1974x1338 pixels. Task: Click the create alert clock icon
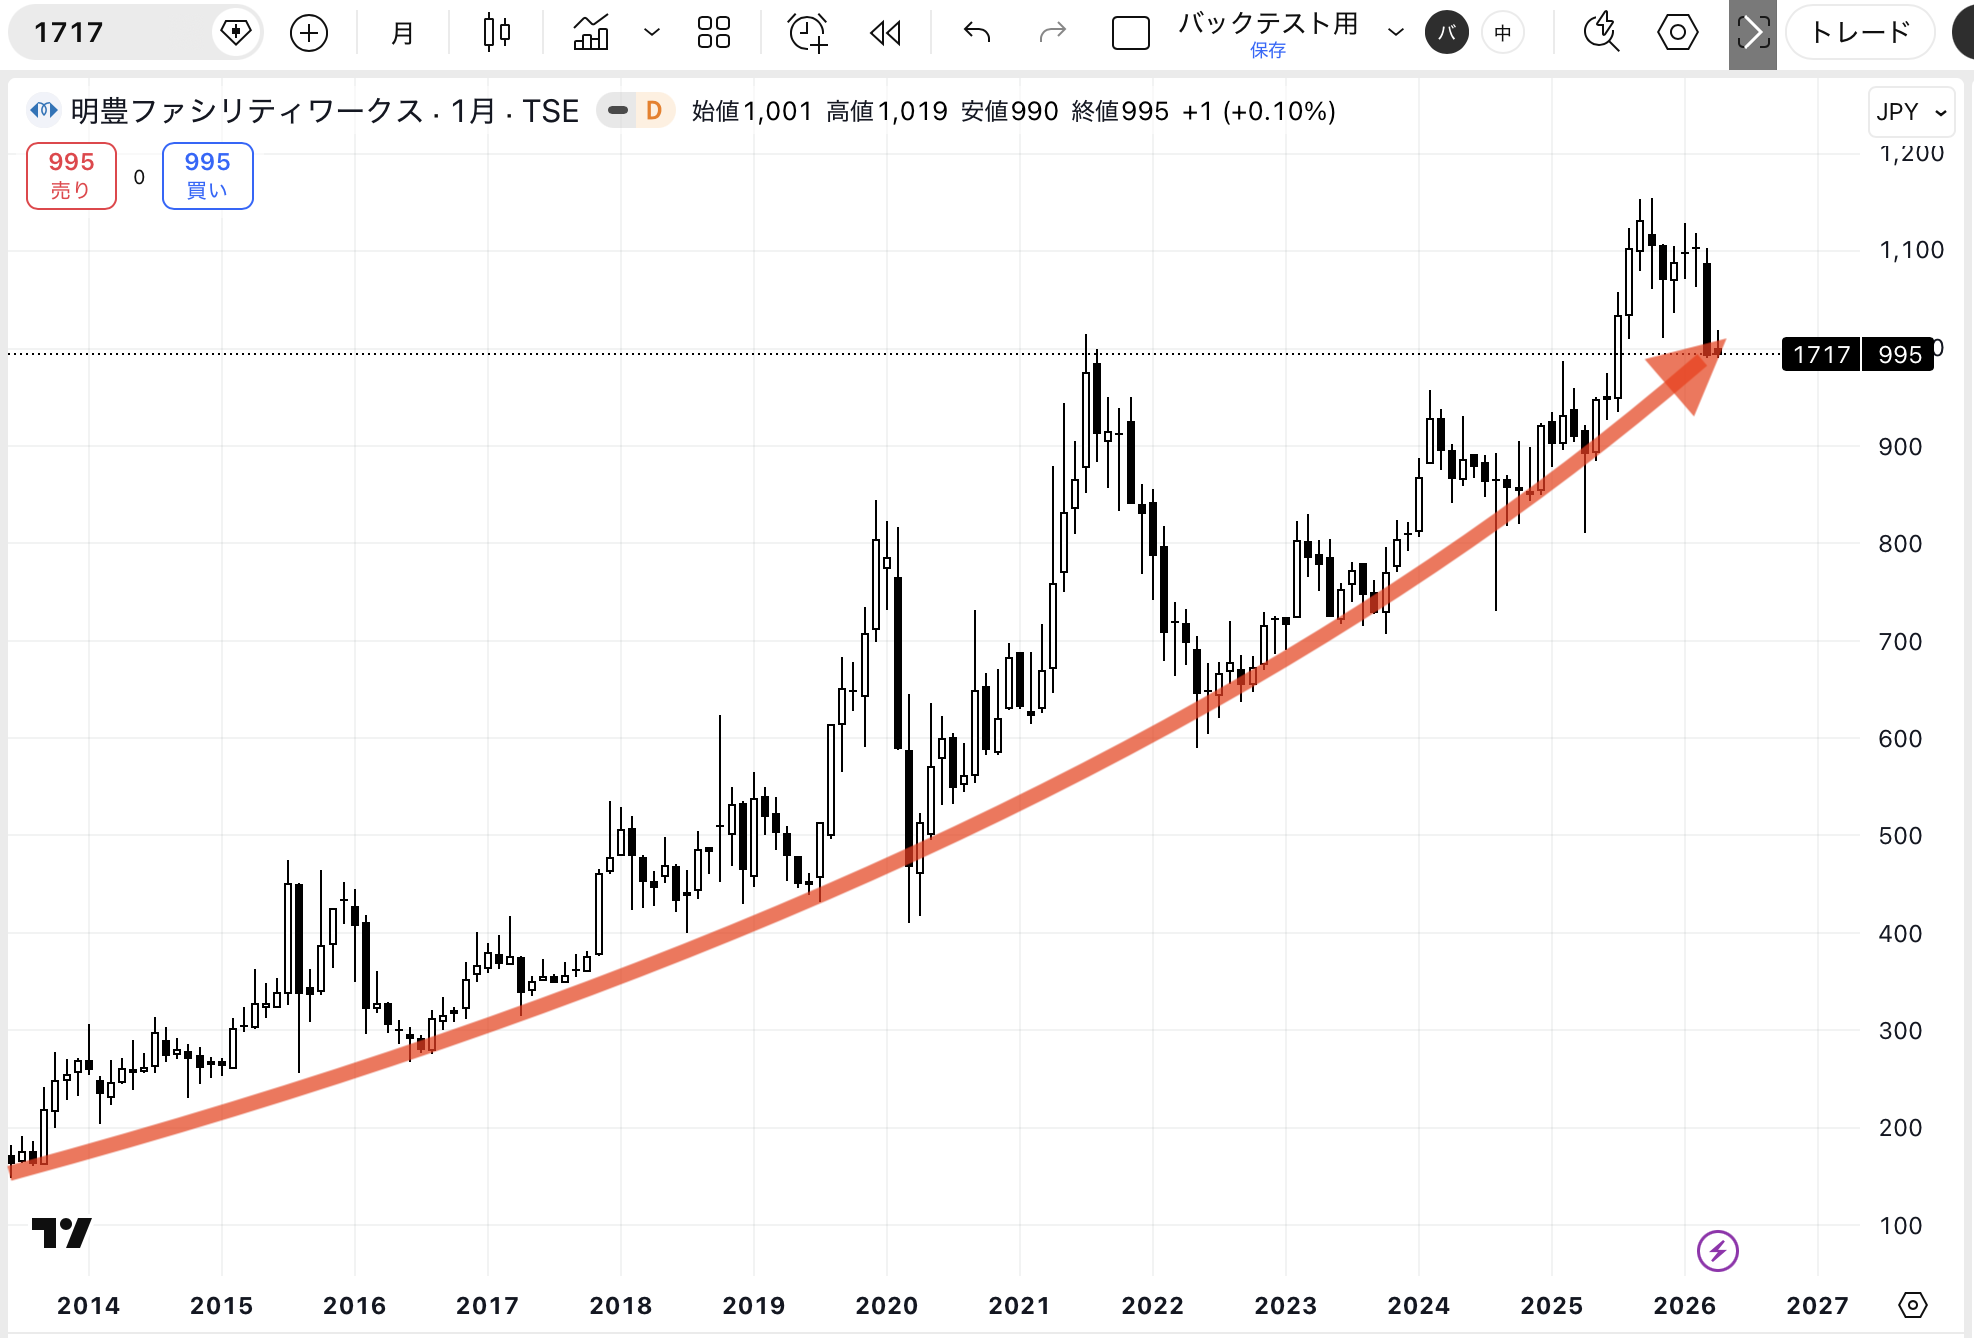tap(807, 33)
